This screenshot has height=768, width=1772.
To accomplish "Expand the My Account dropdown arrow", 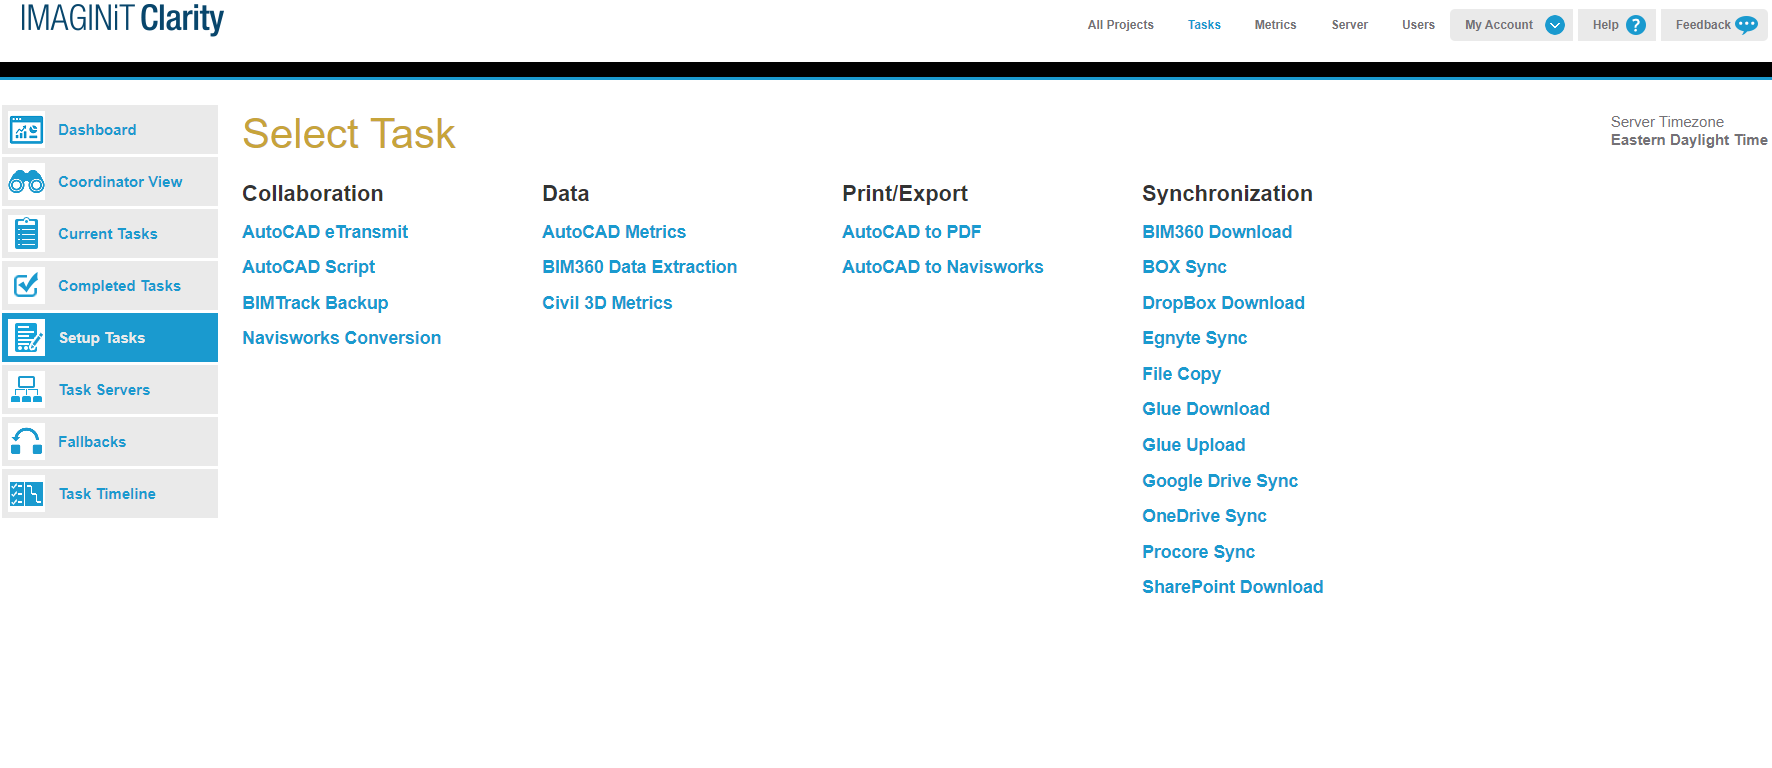I will (x=1555, y=25).
